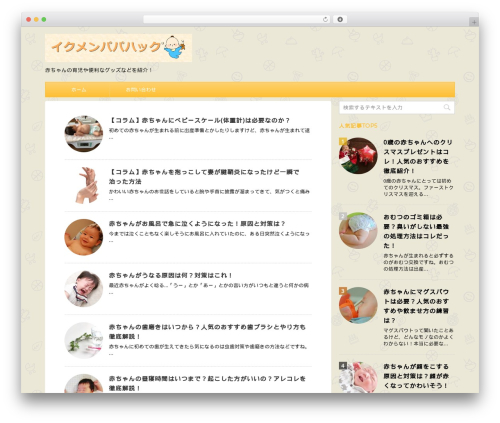Click the baby on scale thumbnail
The width and height of the screenshot is (500, 423).
click(84, 134)
